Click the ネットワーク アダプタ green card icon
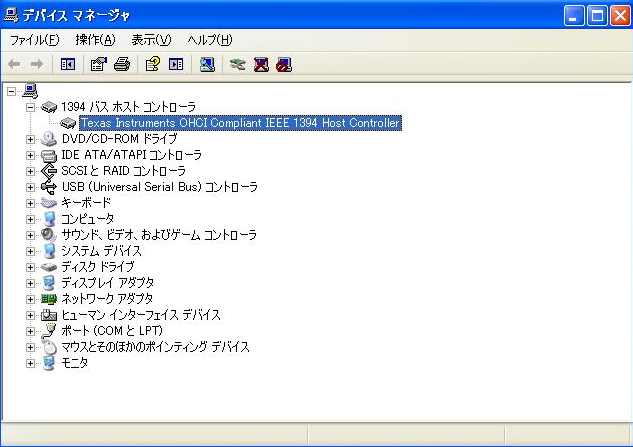This screenshot has height=447, width=633. pyautogui.click(x=49, y=299)
